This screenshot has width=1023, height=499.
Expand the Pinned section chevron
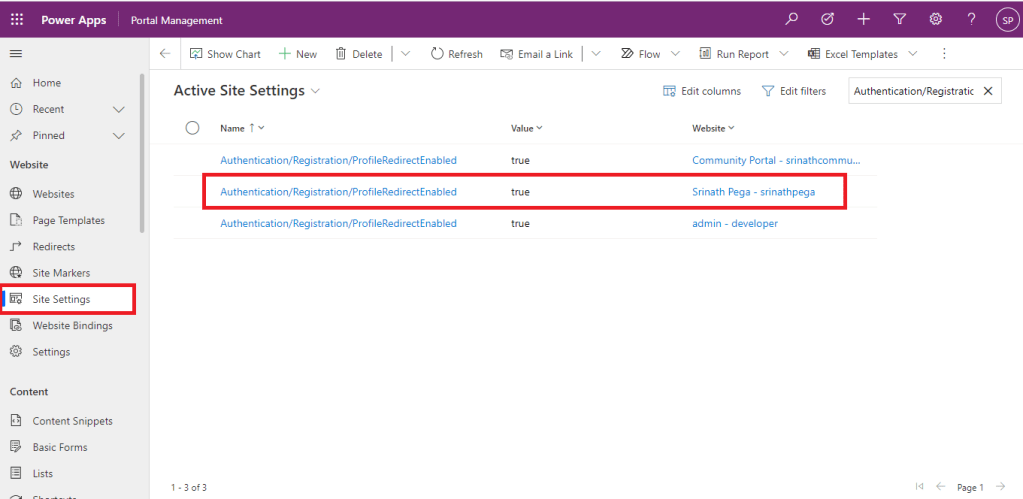(x=119, y=135)
